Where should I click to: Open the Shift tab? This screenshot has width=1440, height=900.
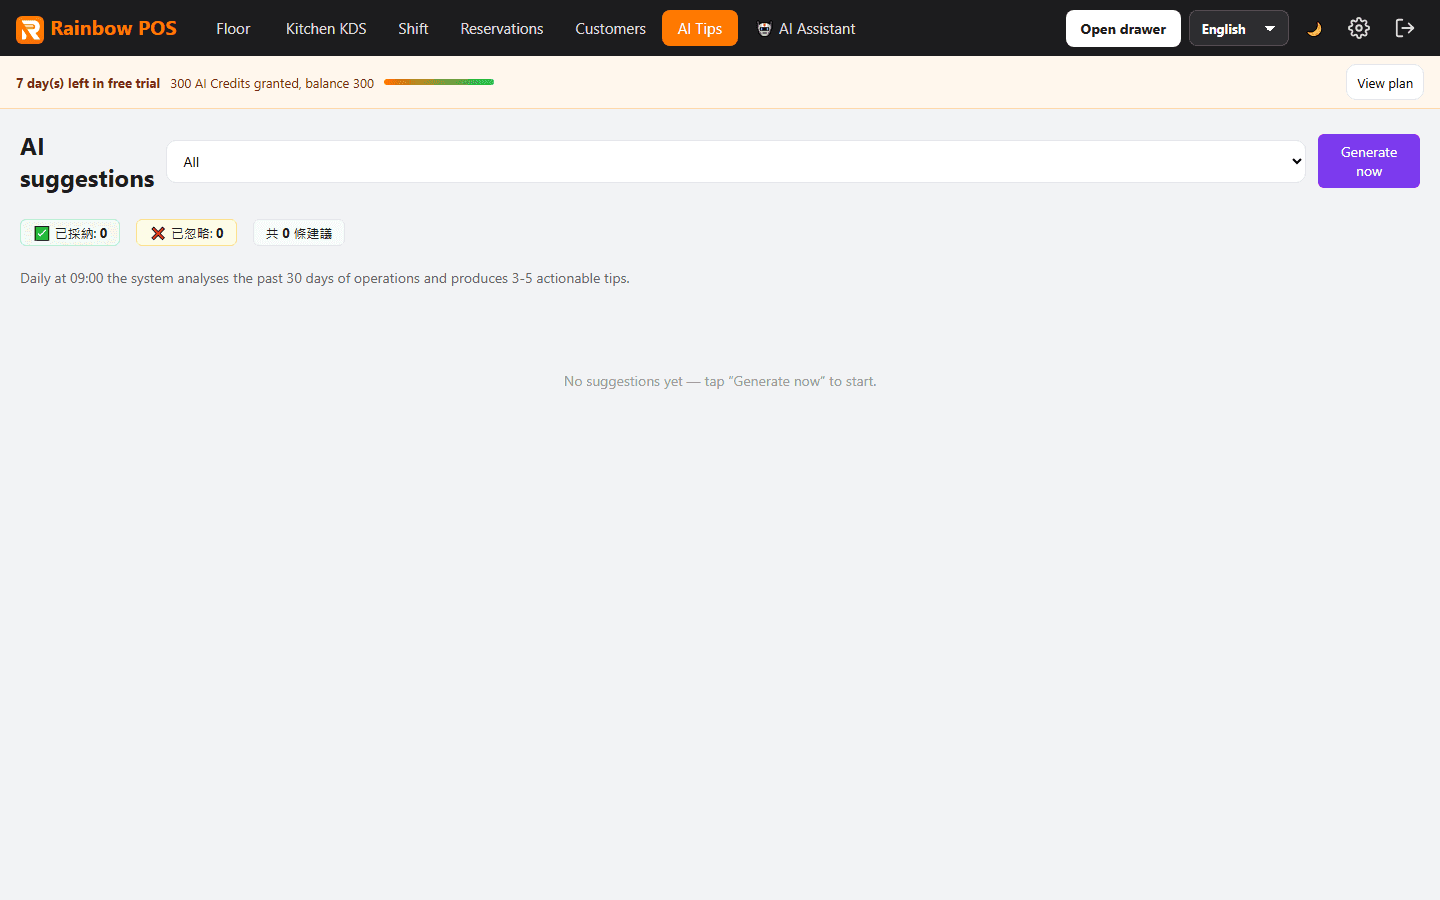413,28
